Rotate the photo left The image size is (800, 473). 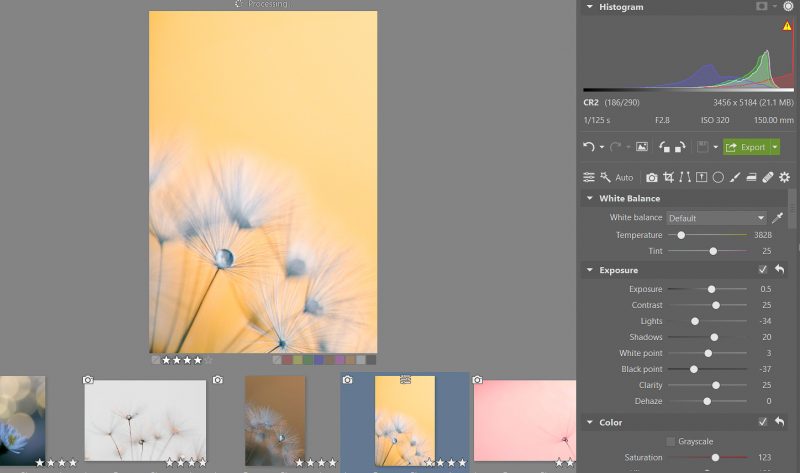663,147
